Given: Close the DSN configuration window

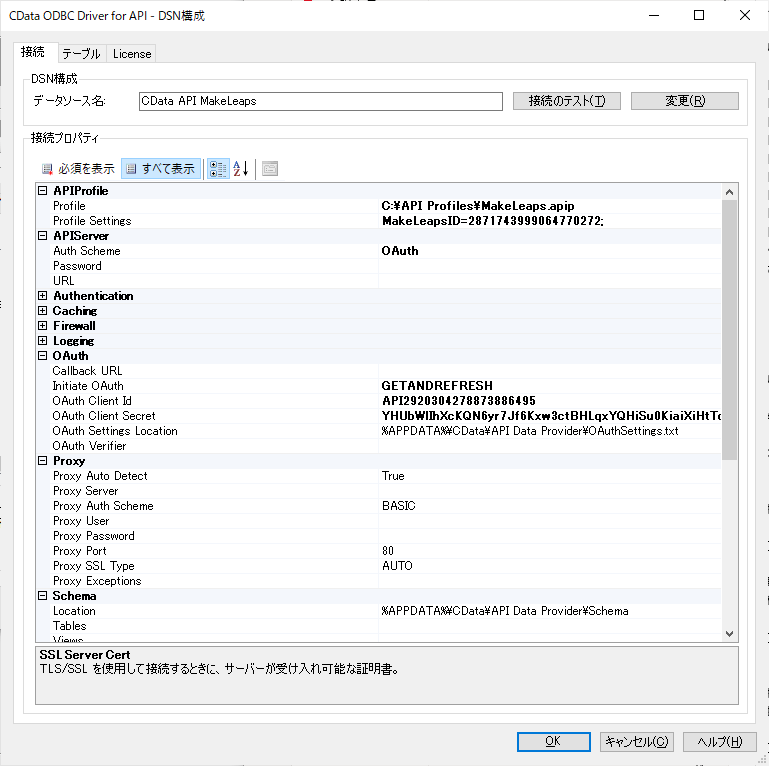Looking at the screenshot, I should pyautogui.click(x=744, y=15).
